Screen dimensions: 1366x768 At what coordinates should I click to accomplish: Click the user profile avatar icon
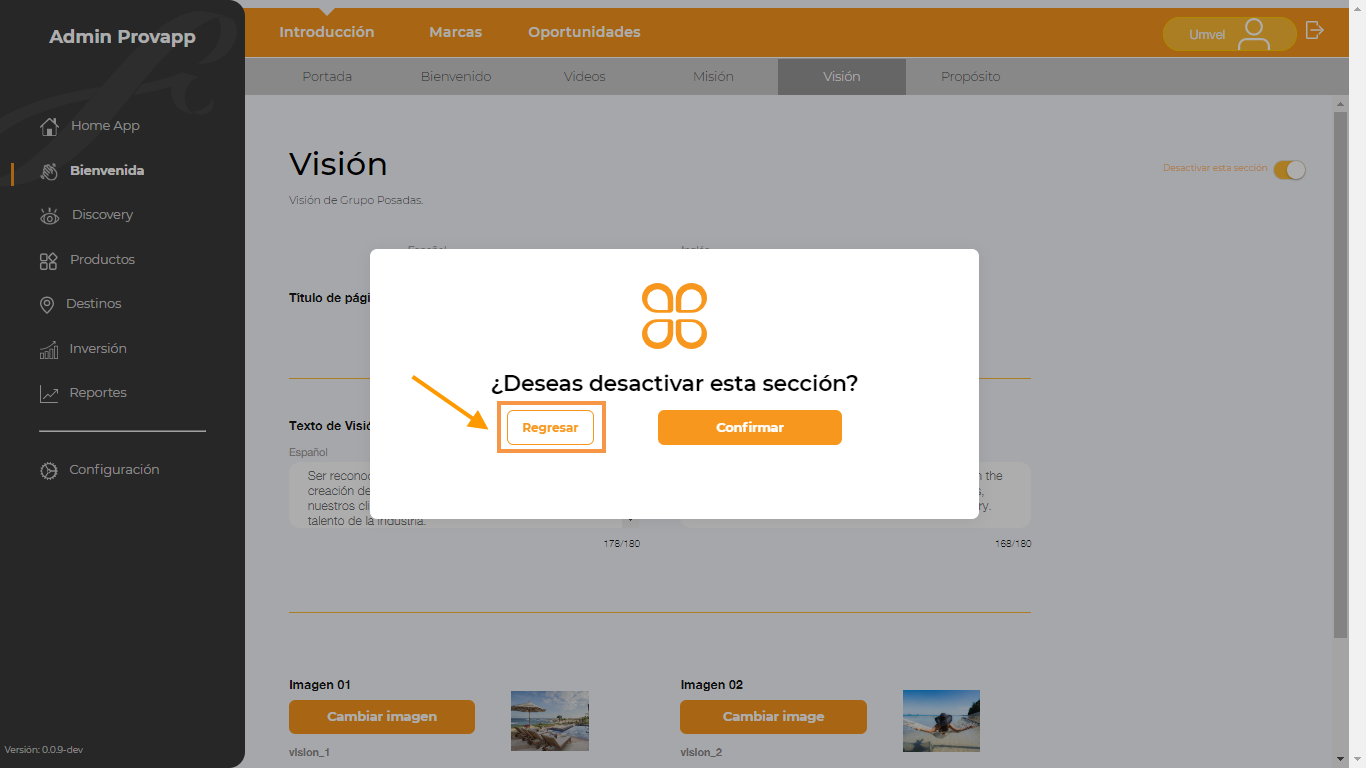(x=1253, y=34)
